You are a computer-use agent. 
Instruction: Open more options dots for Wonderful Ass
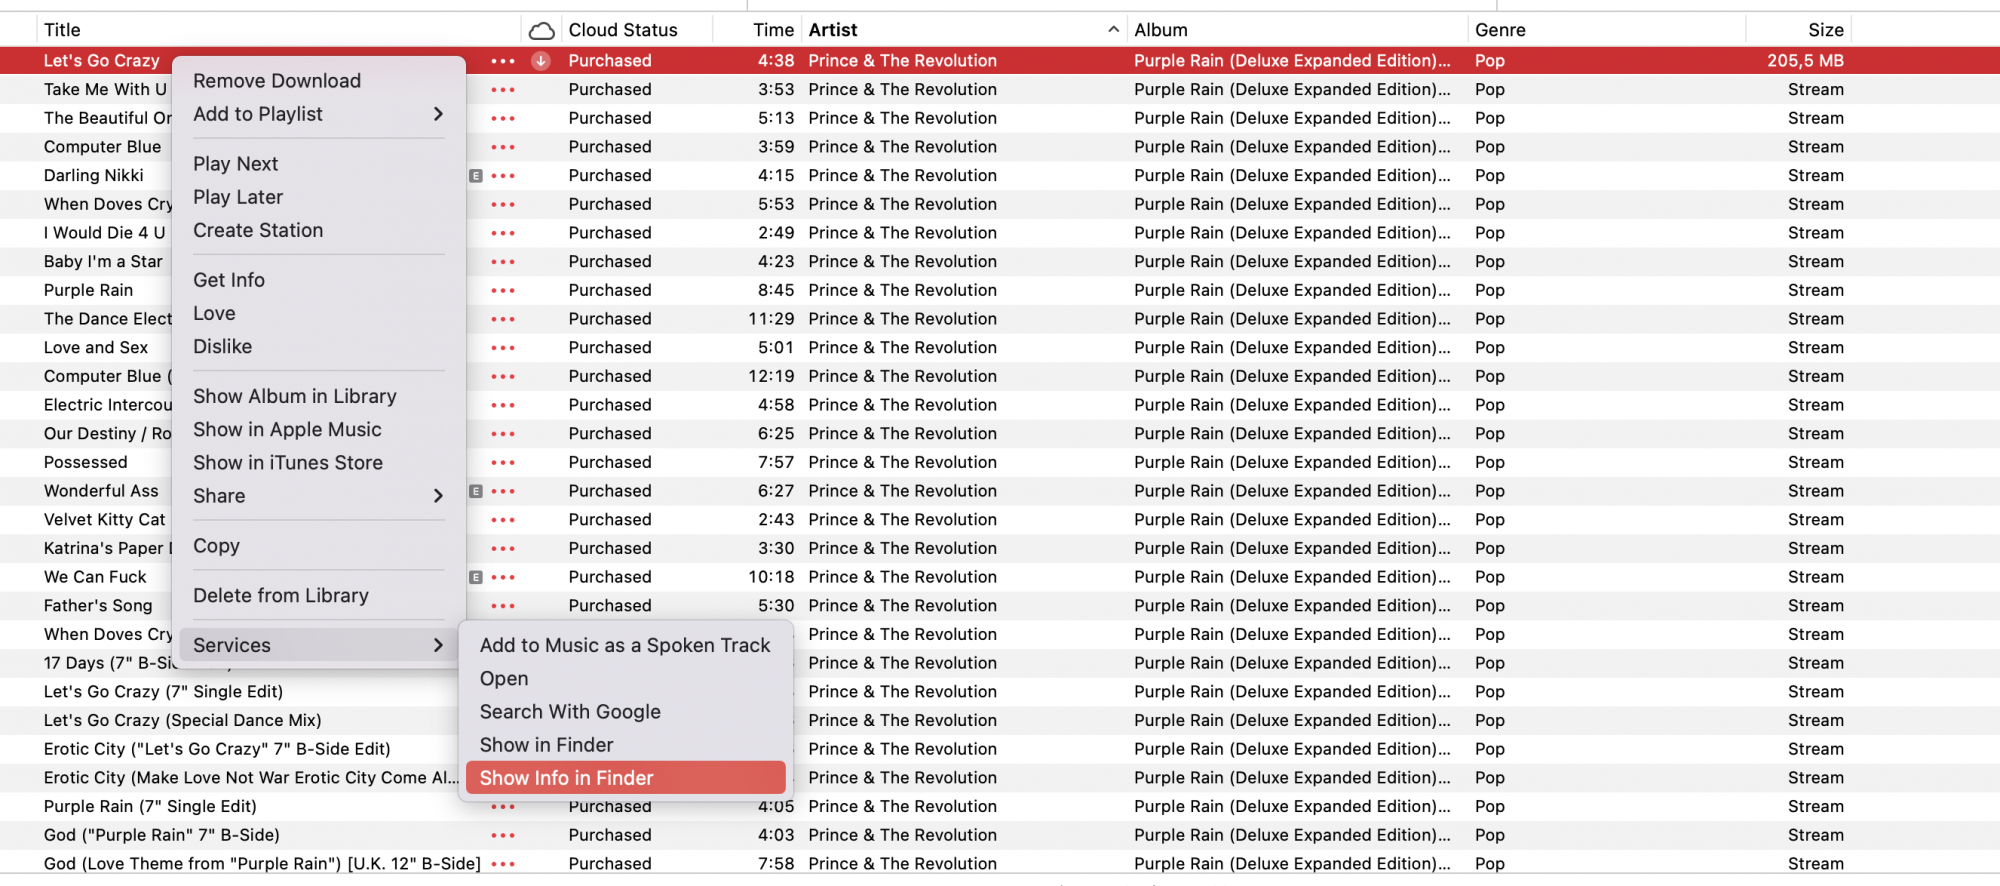(x=503, y=491)
